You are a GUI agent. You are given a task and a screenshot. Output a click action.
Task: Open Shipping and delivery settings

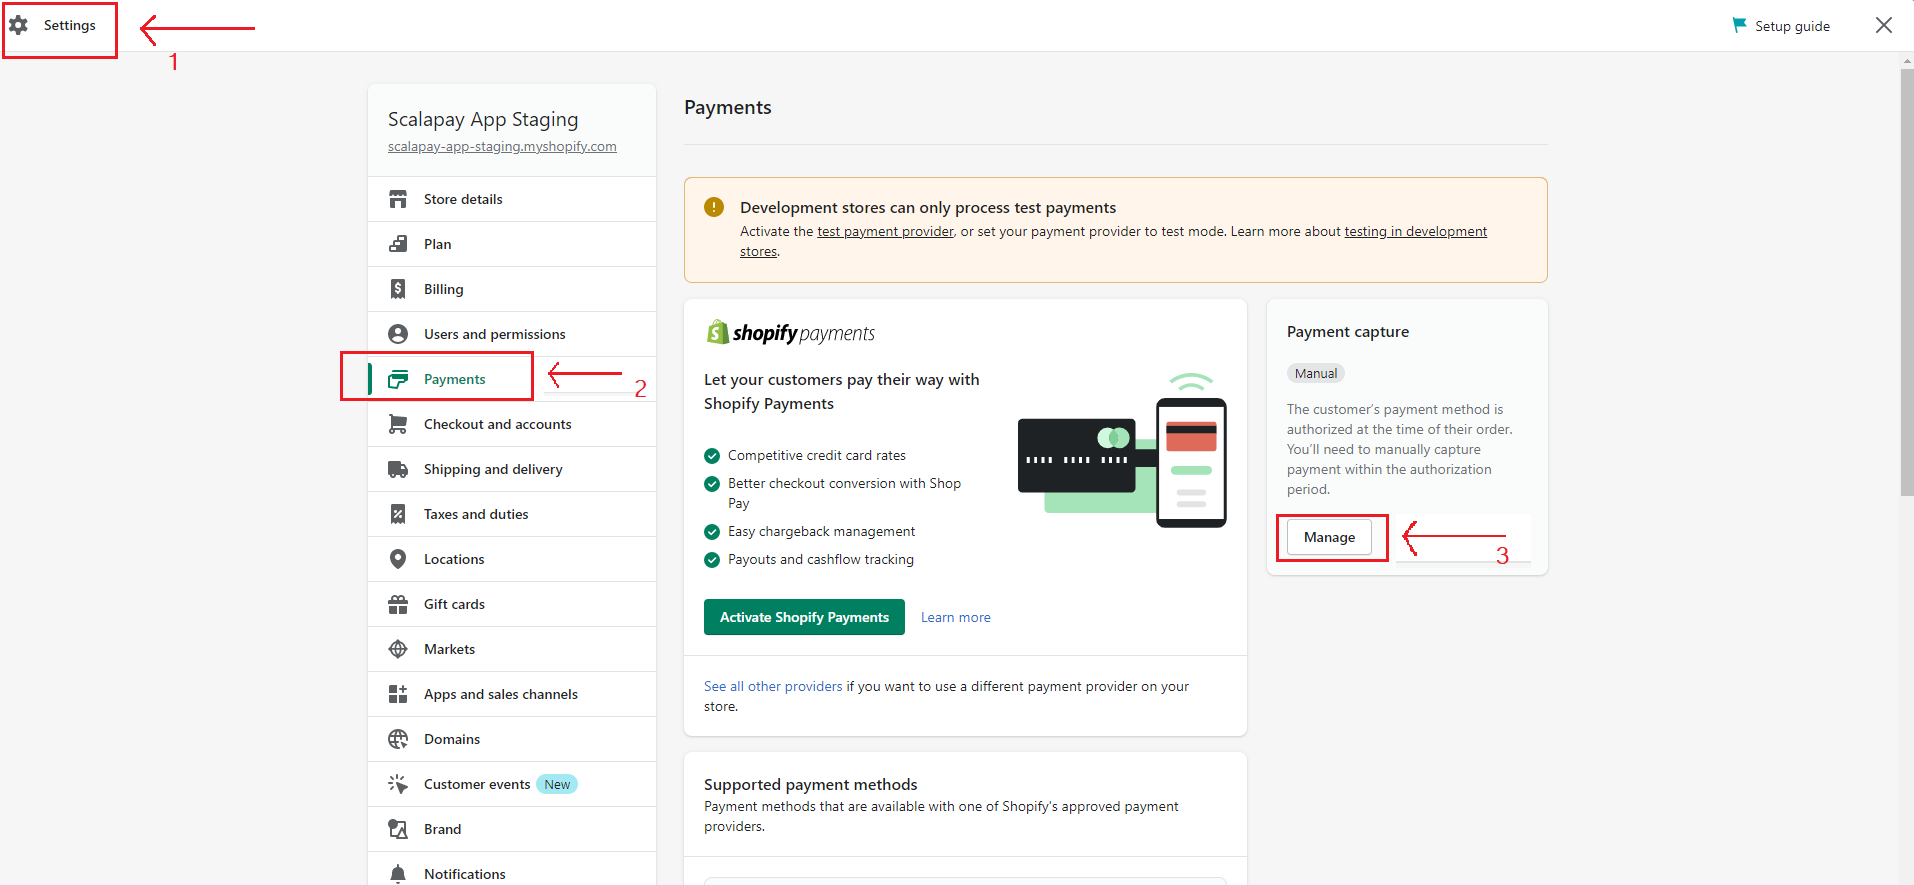[x=512, y=469]
